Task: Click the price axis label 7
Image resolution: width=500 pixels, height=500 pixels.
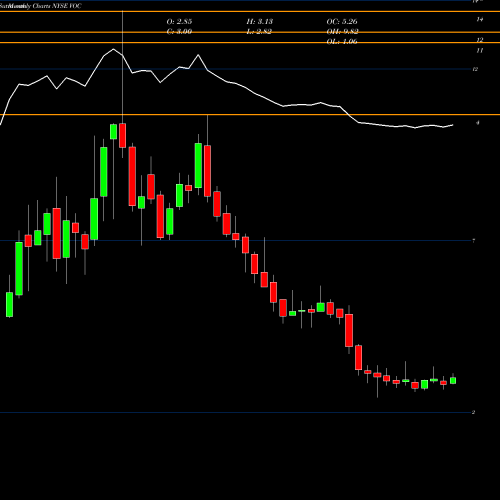Action: click(474, 240)
